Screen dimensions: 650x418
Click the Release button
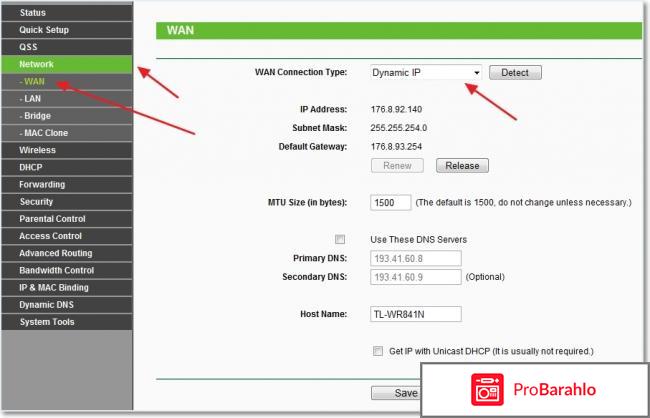click(x=461, y=166)
